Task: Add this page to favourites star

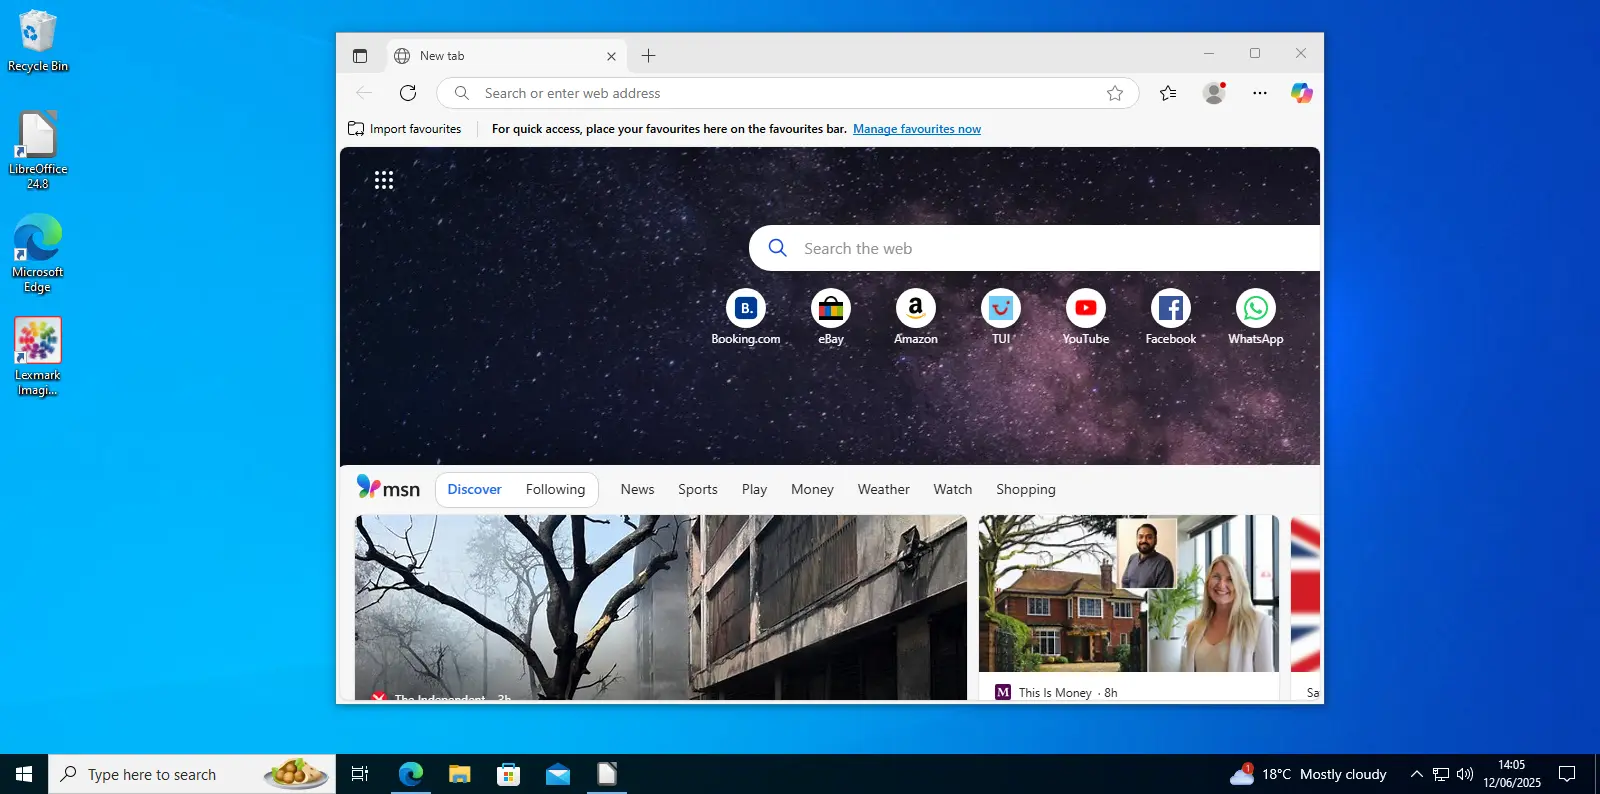Action: (x=1115, y=93)
